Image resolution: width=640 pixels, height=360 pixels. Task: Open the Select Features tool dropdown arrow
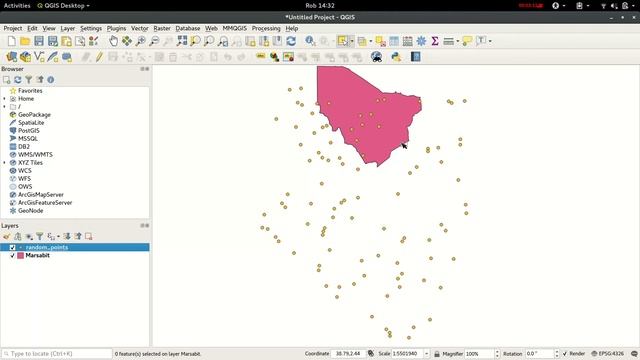(352, 41)
